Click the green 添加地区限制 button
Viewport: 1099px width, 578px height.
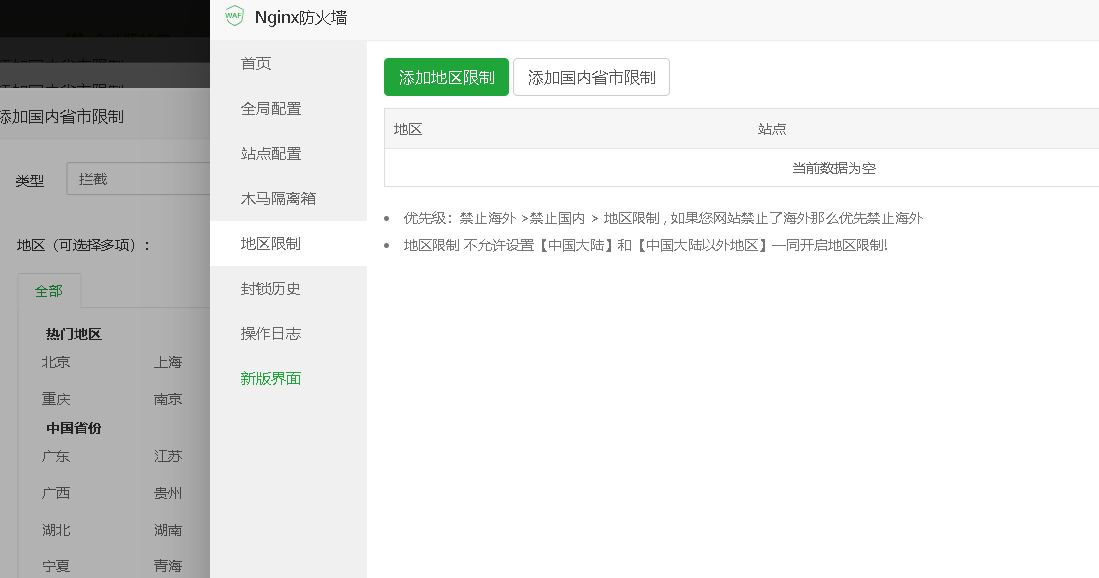[x=446, y=77]
